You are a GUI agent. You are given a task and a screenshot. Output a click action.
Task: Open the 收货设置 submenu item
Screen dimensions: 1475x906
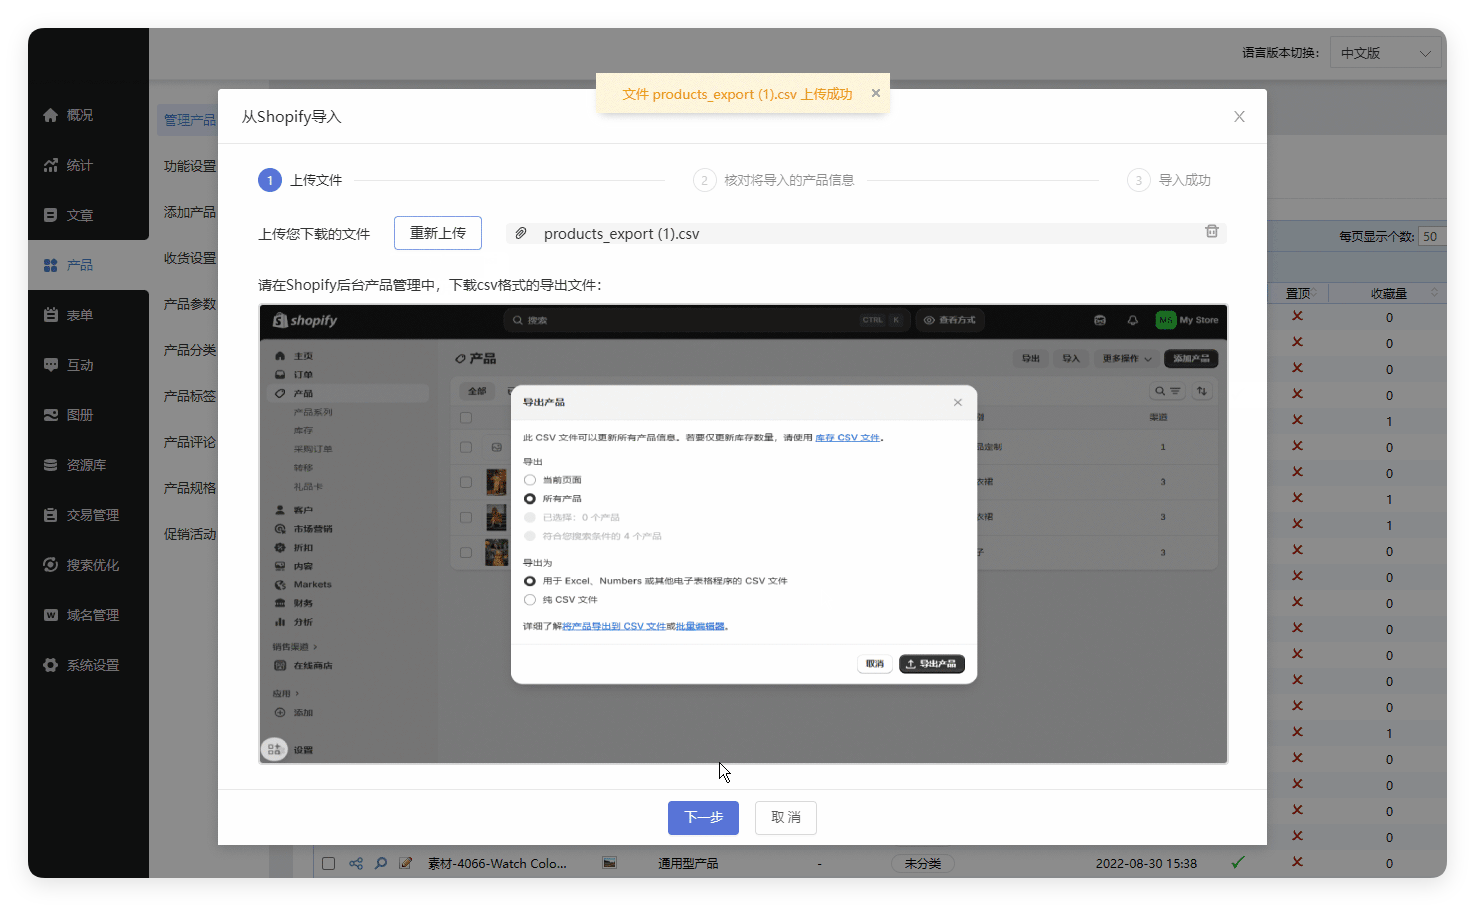click(x=190, y=258)
